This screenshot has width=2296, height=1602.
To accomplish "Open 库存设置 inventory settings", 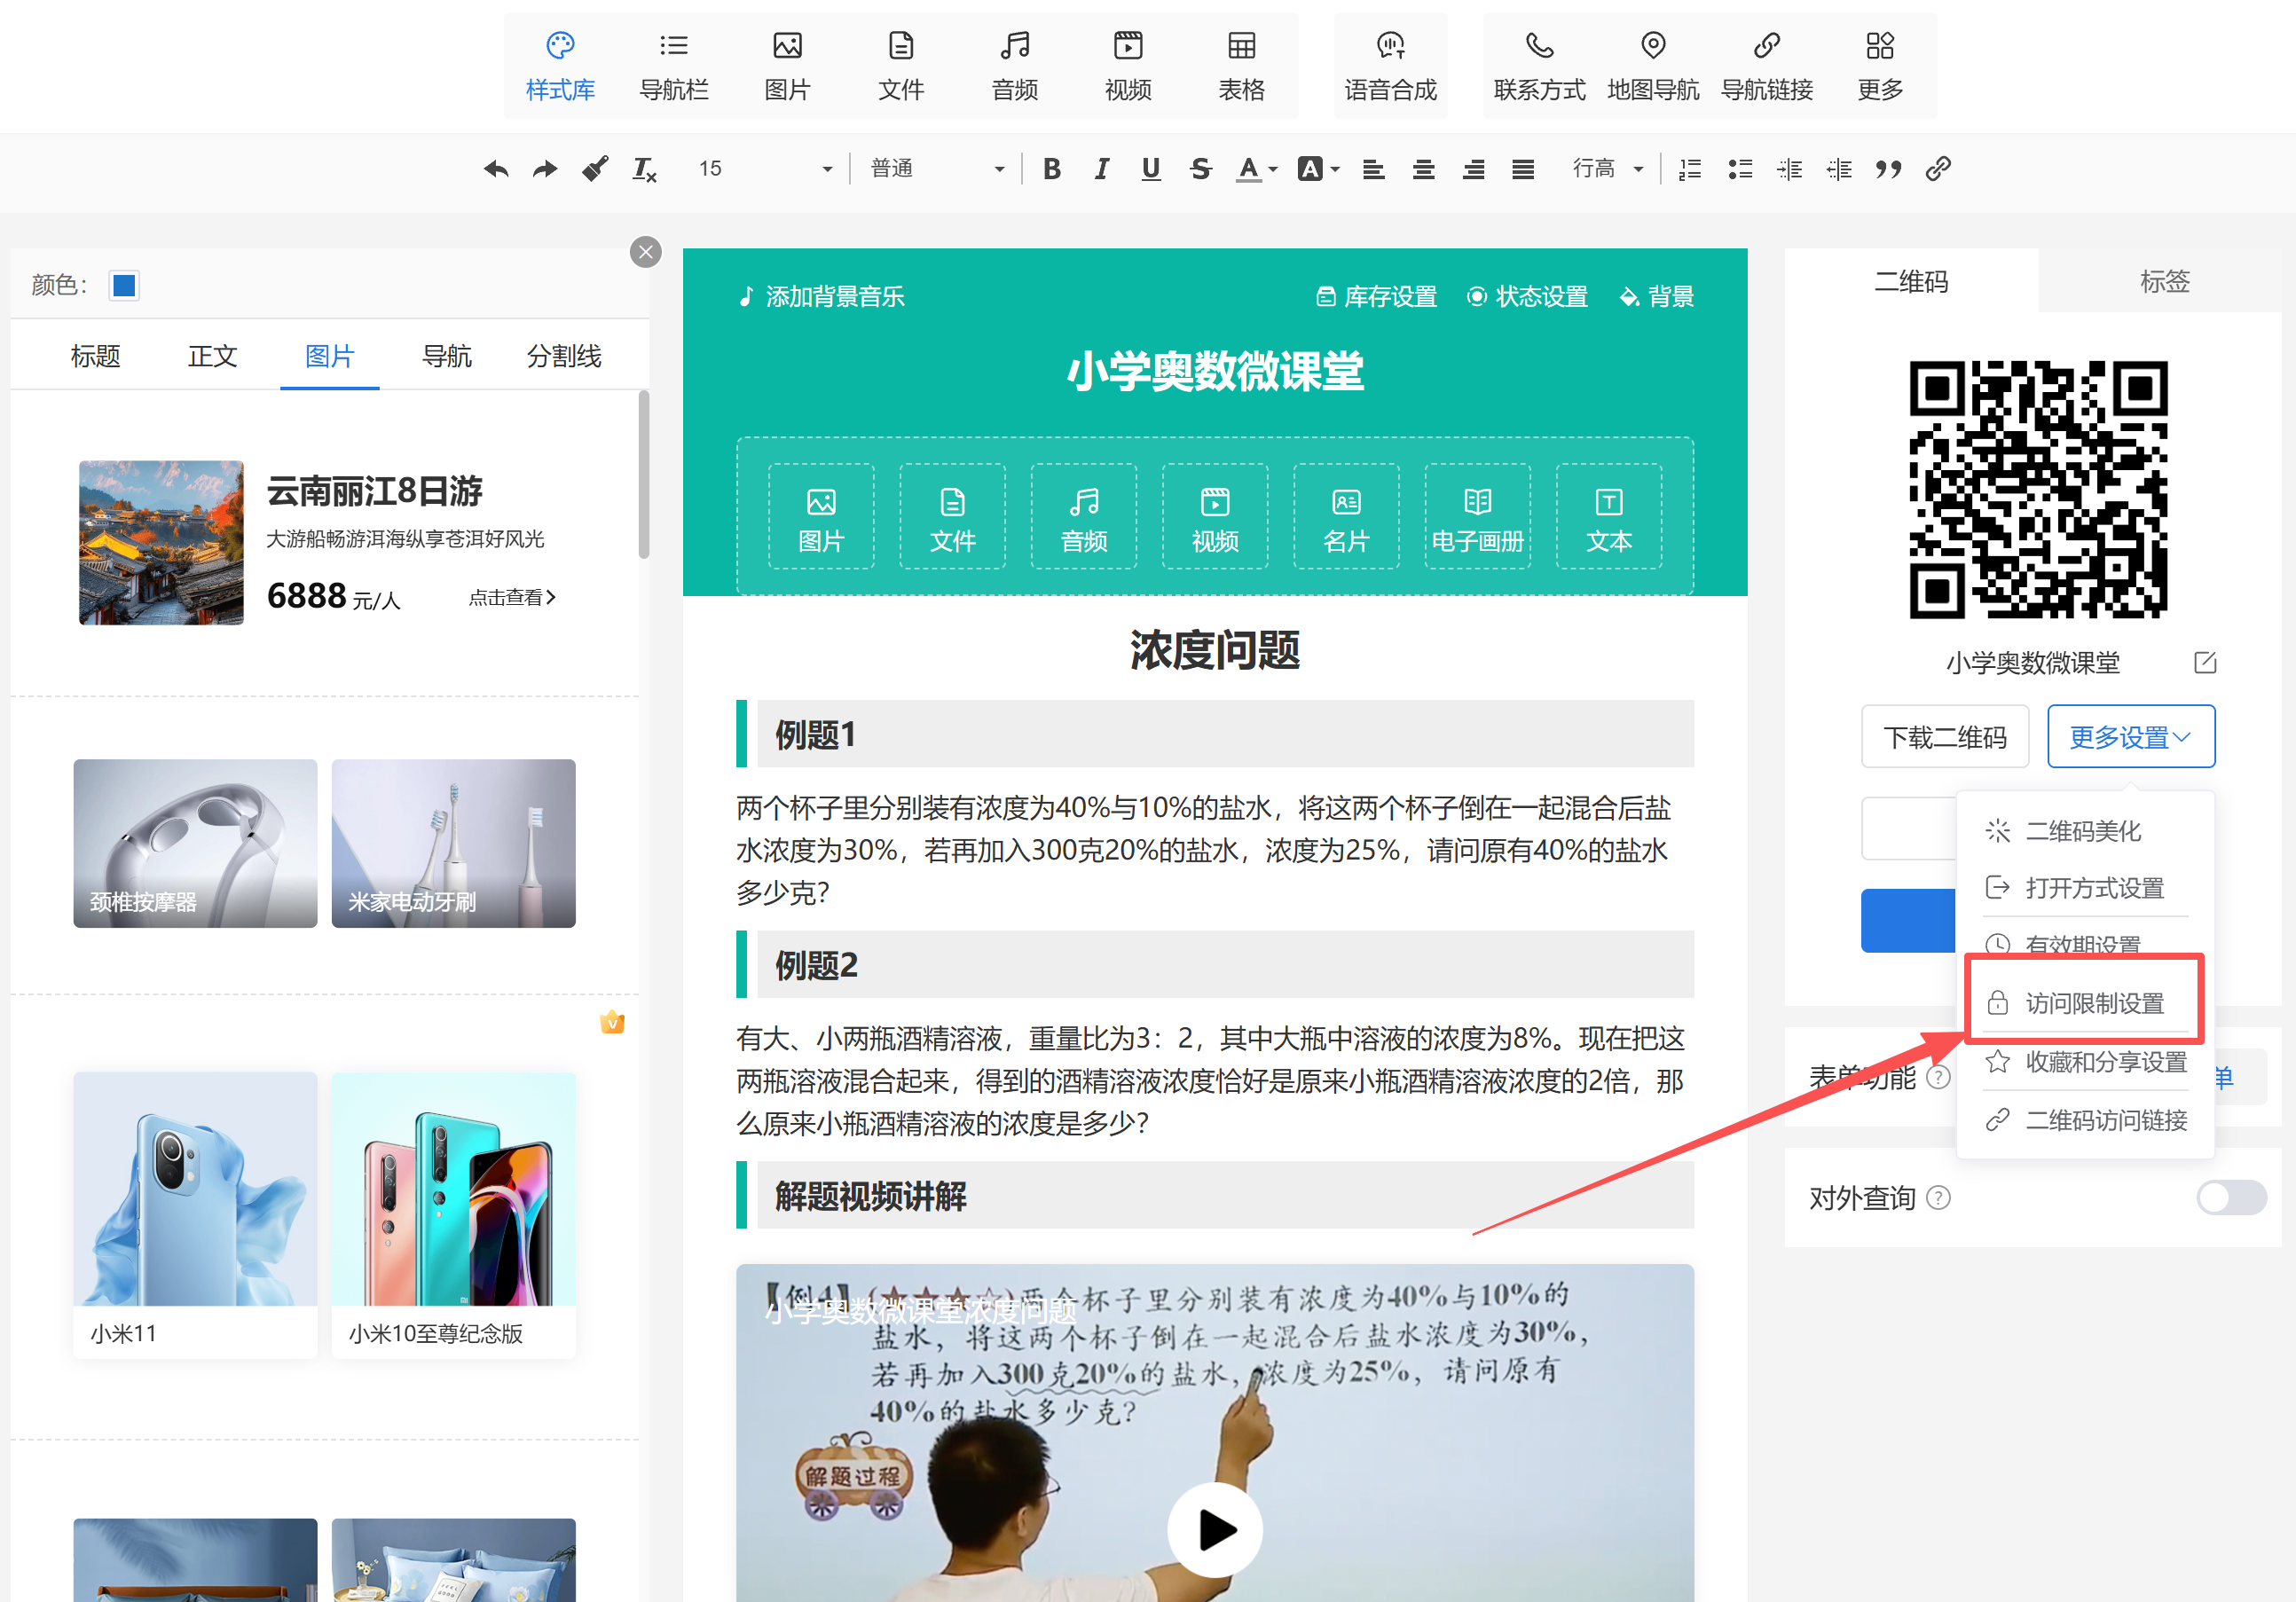I will (1376, 297).
